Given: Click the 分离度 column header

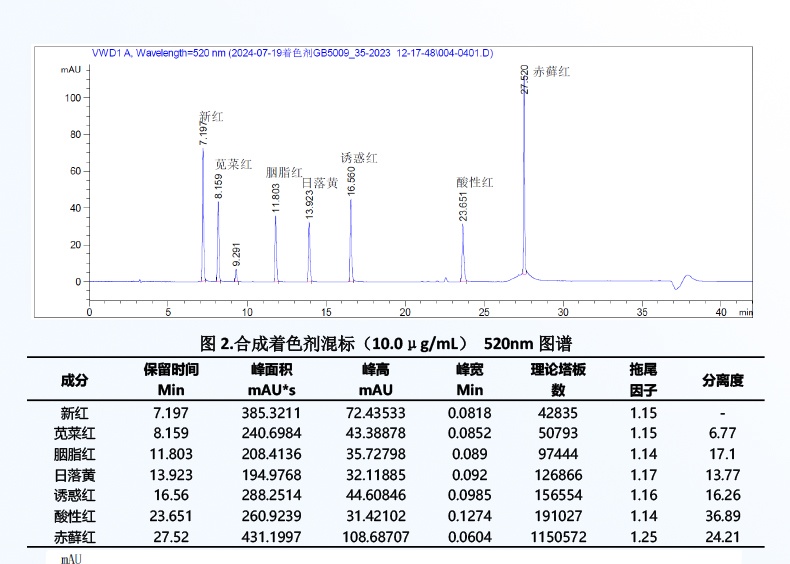Looking at the screenshot, I should click(x=722, y=380).
